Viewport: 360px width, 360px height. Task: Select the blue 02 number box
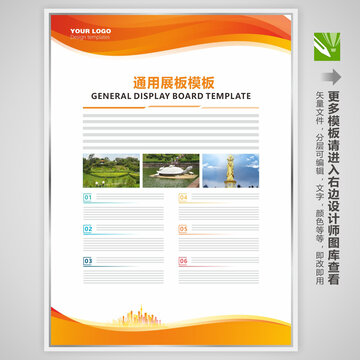[88, 229]
